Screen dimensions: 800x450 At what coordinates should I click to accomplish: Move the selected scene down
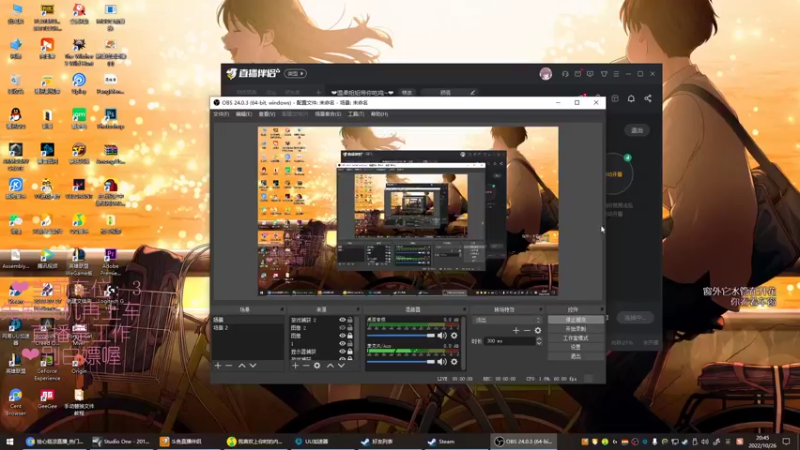(x=253, y=365)
